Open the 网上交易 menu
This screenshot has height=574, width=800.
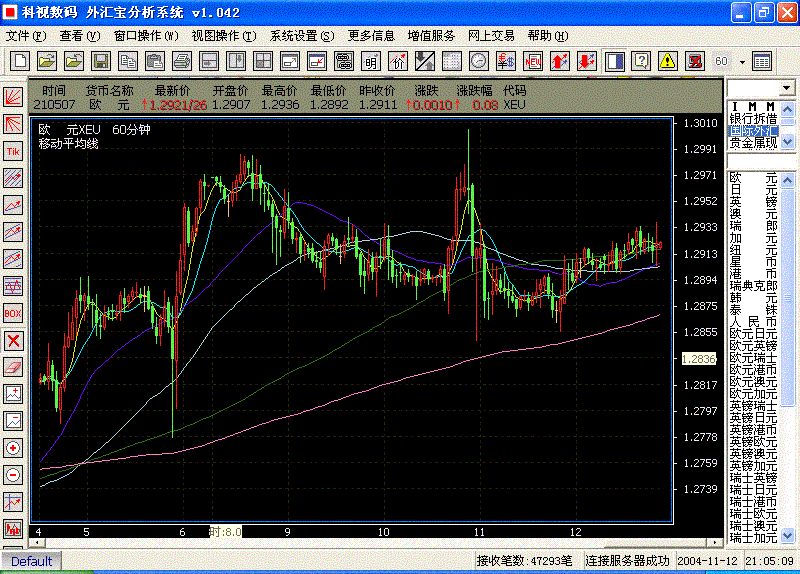click(491, 36)
